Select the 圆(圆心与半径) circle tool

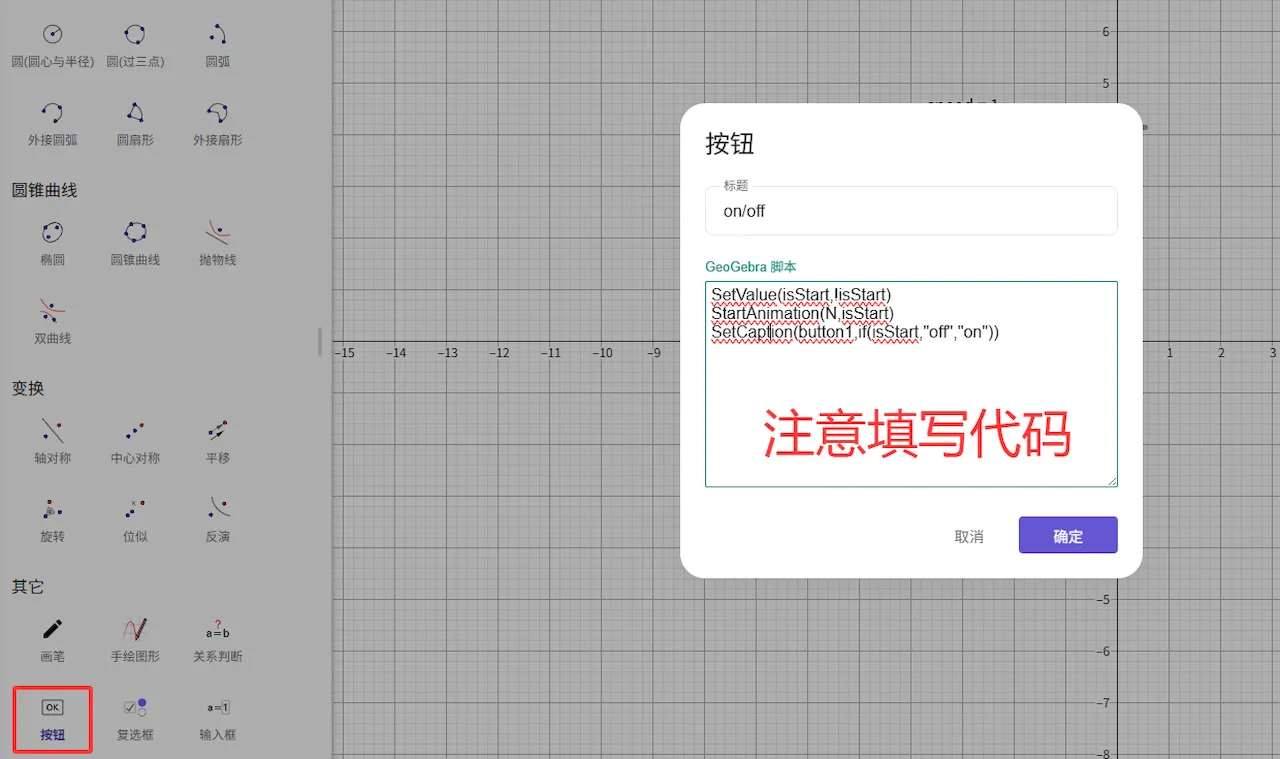(x=52, y=45)
